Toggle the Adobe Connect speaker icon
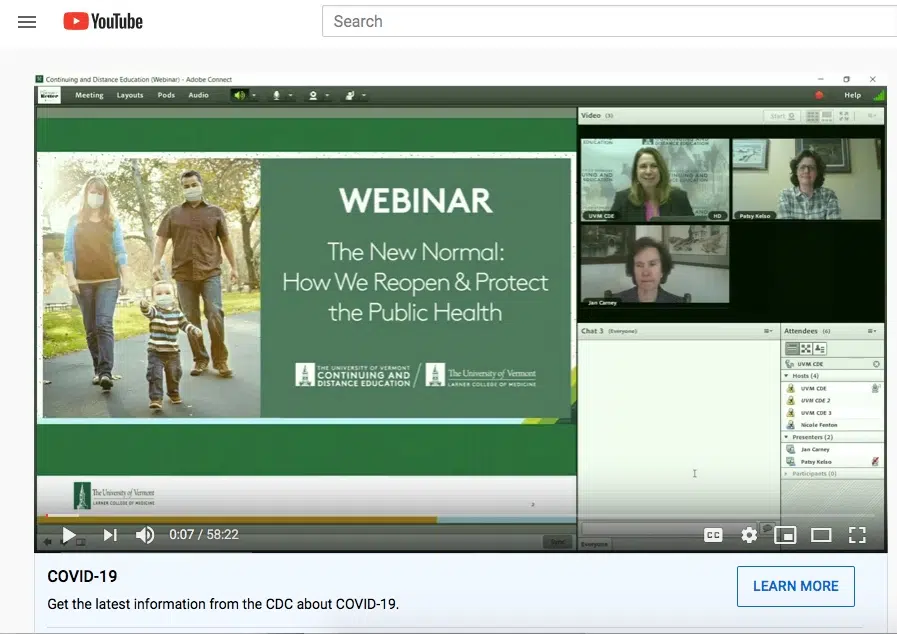 click(239, 95)
